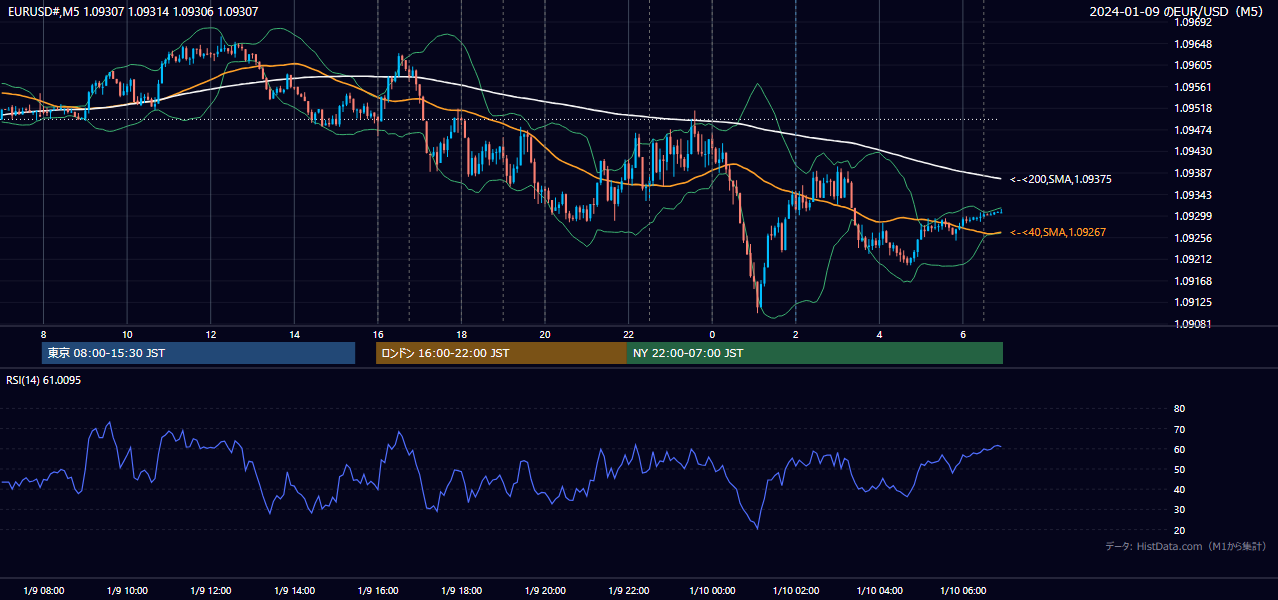Click price axis value 1.09168

pos(1193,281)
